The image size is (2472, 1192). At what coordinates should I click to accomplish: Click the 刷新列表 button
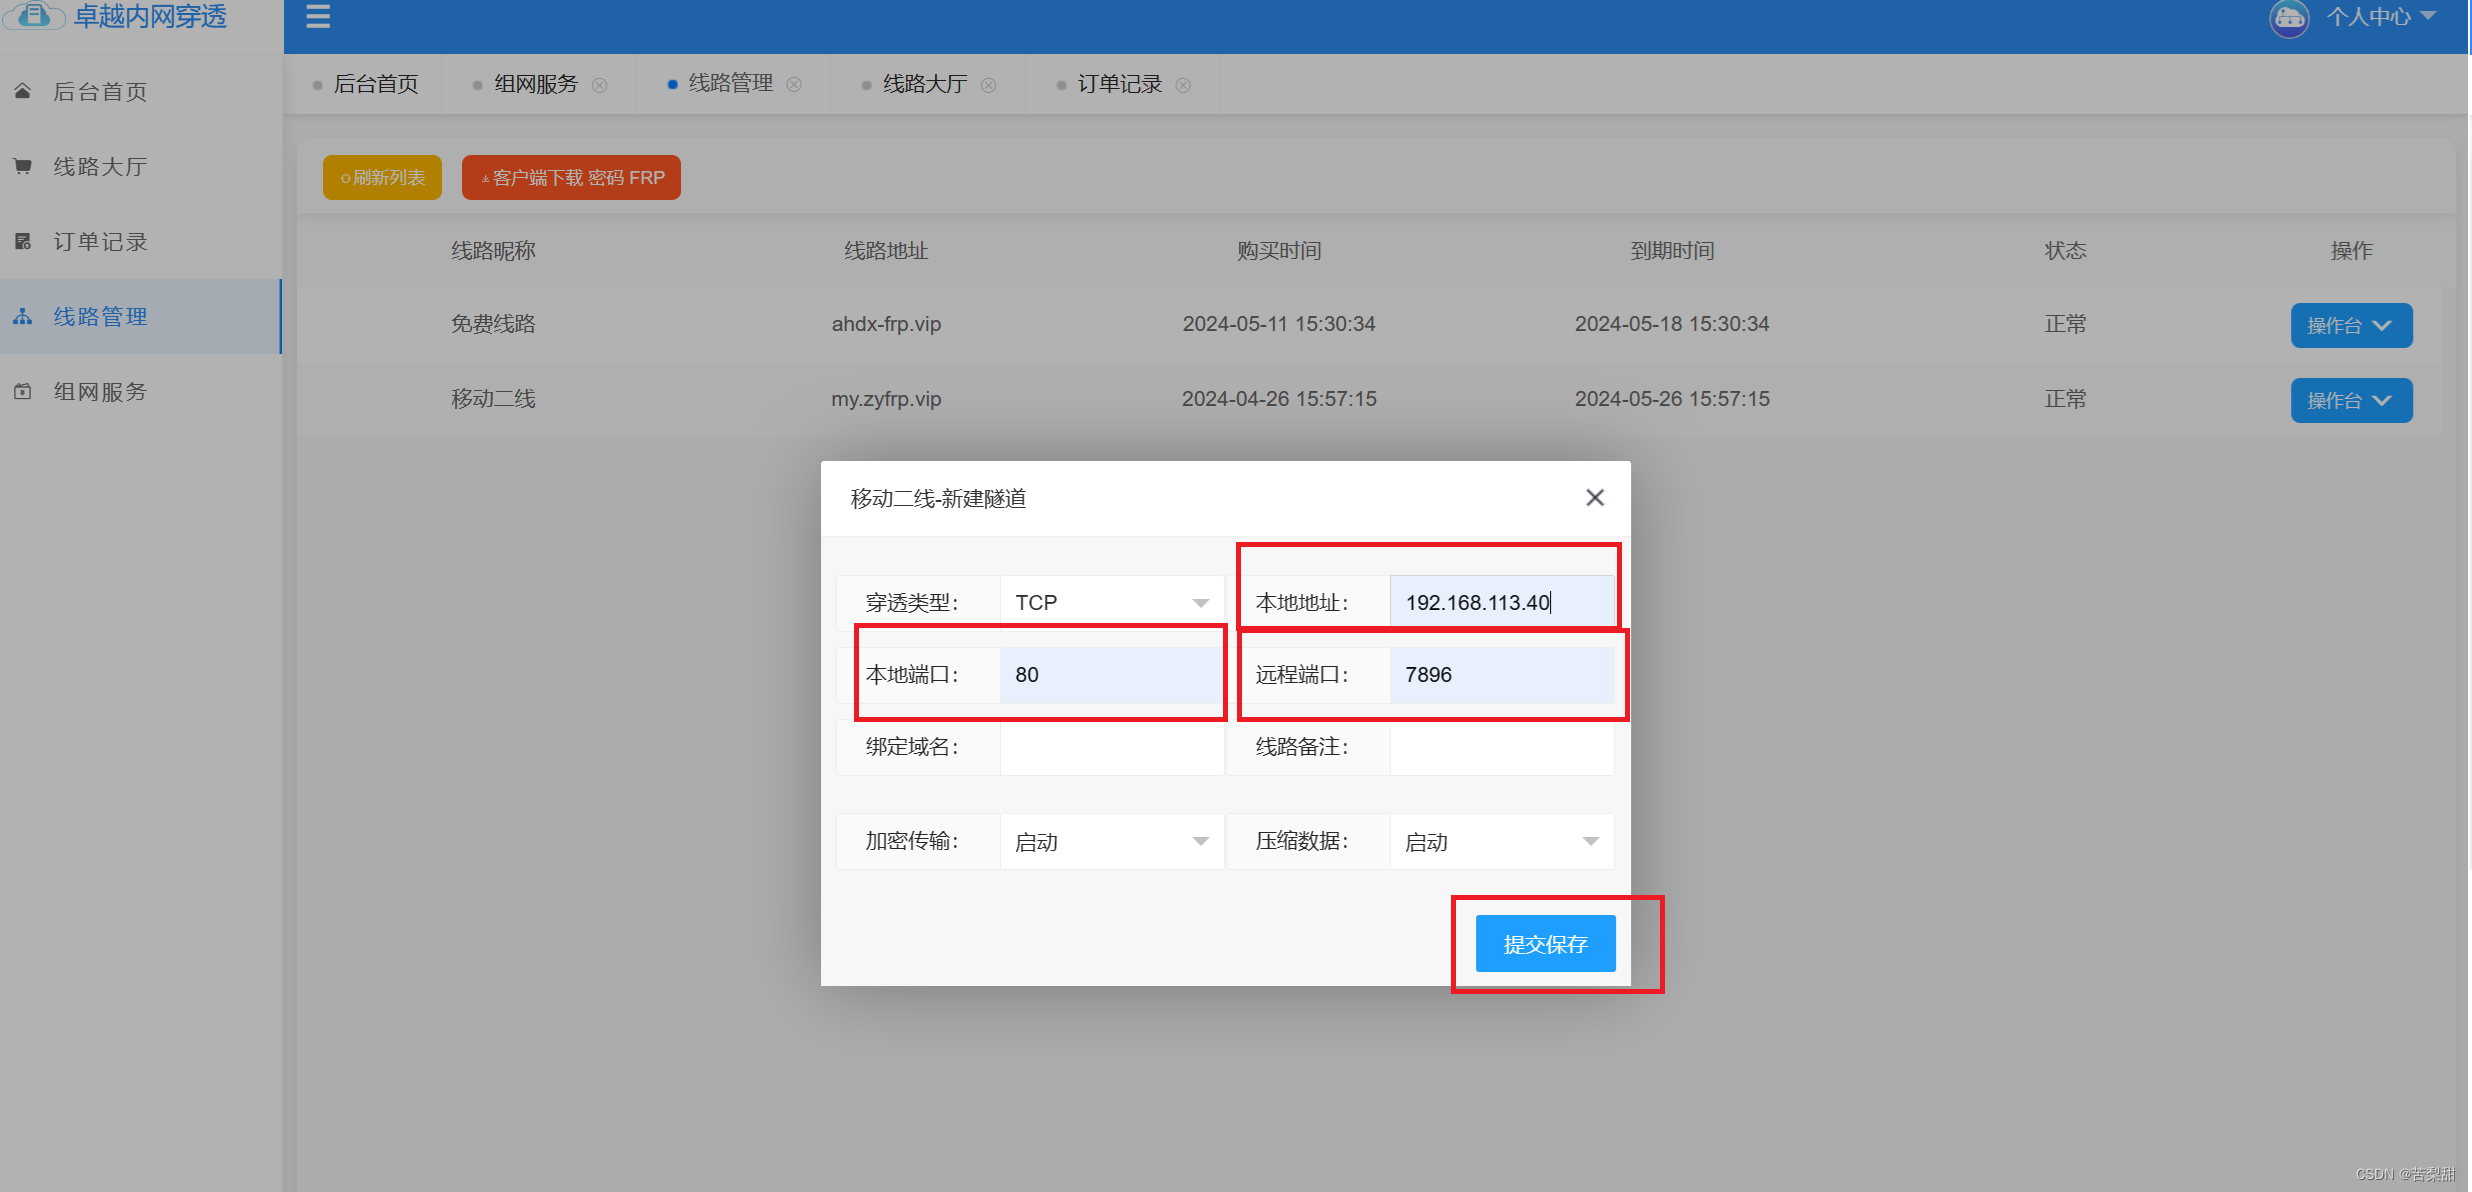coord(382,177)
